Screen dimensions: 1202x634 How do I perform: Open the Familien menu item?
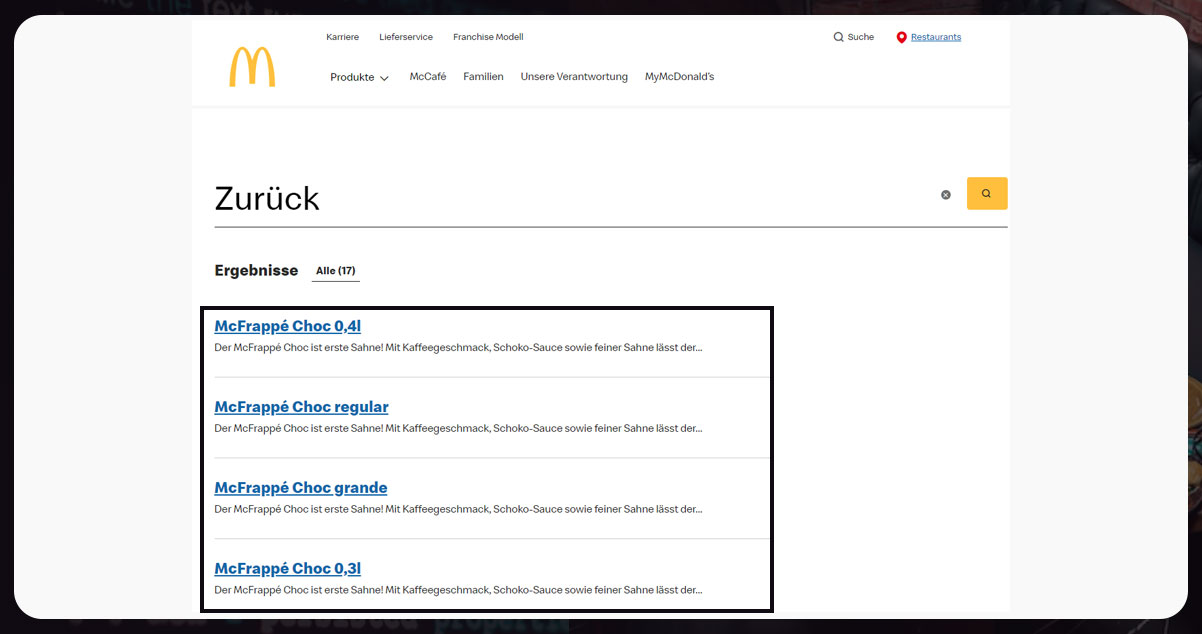coord(483,77)
